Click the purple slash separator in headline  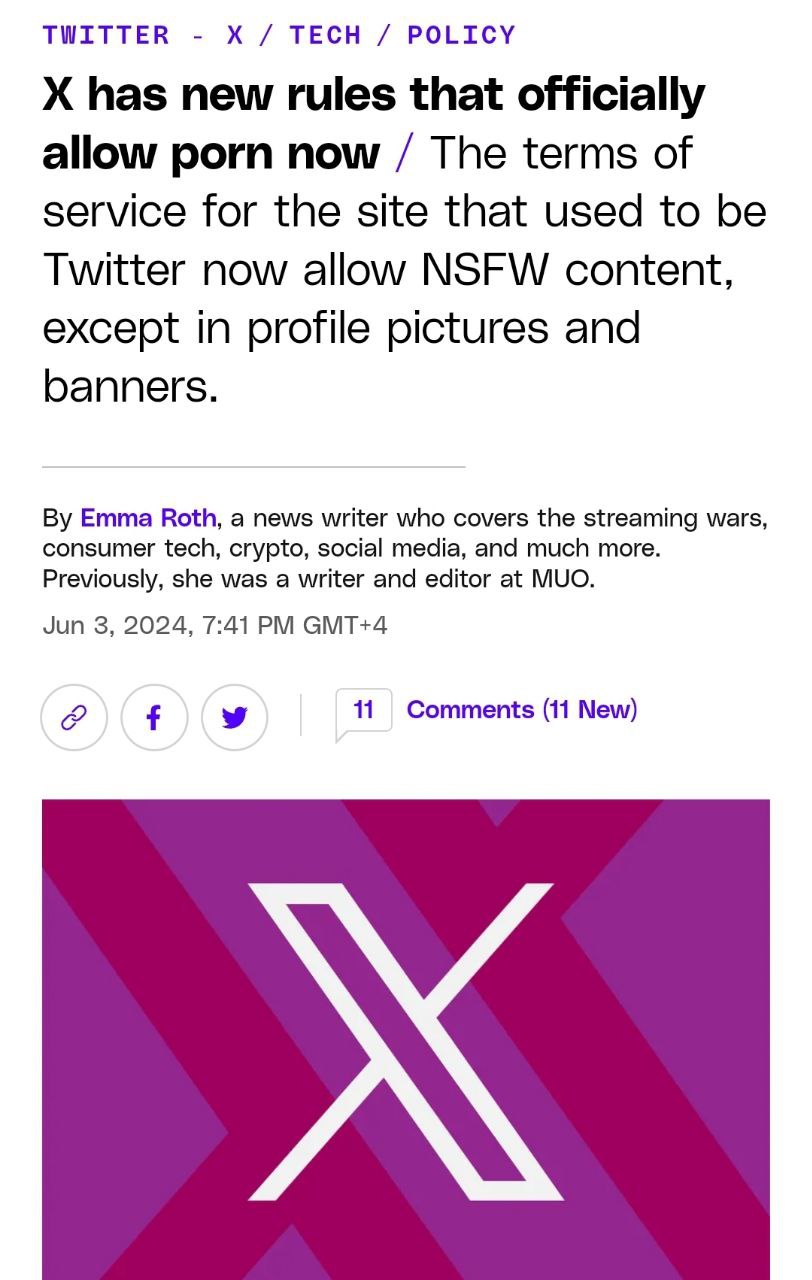click(403, 154)
